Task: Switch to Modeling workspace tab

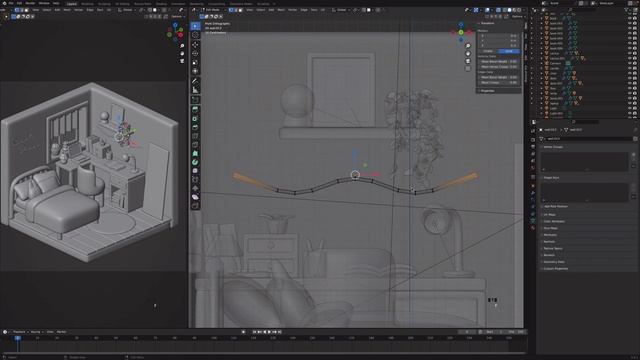Action: tap(87, 4)
